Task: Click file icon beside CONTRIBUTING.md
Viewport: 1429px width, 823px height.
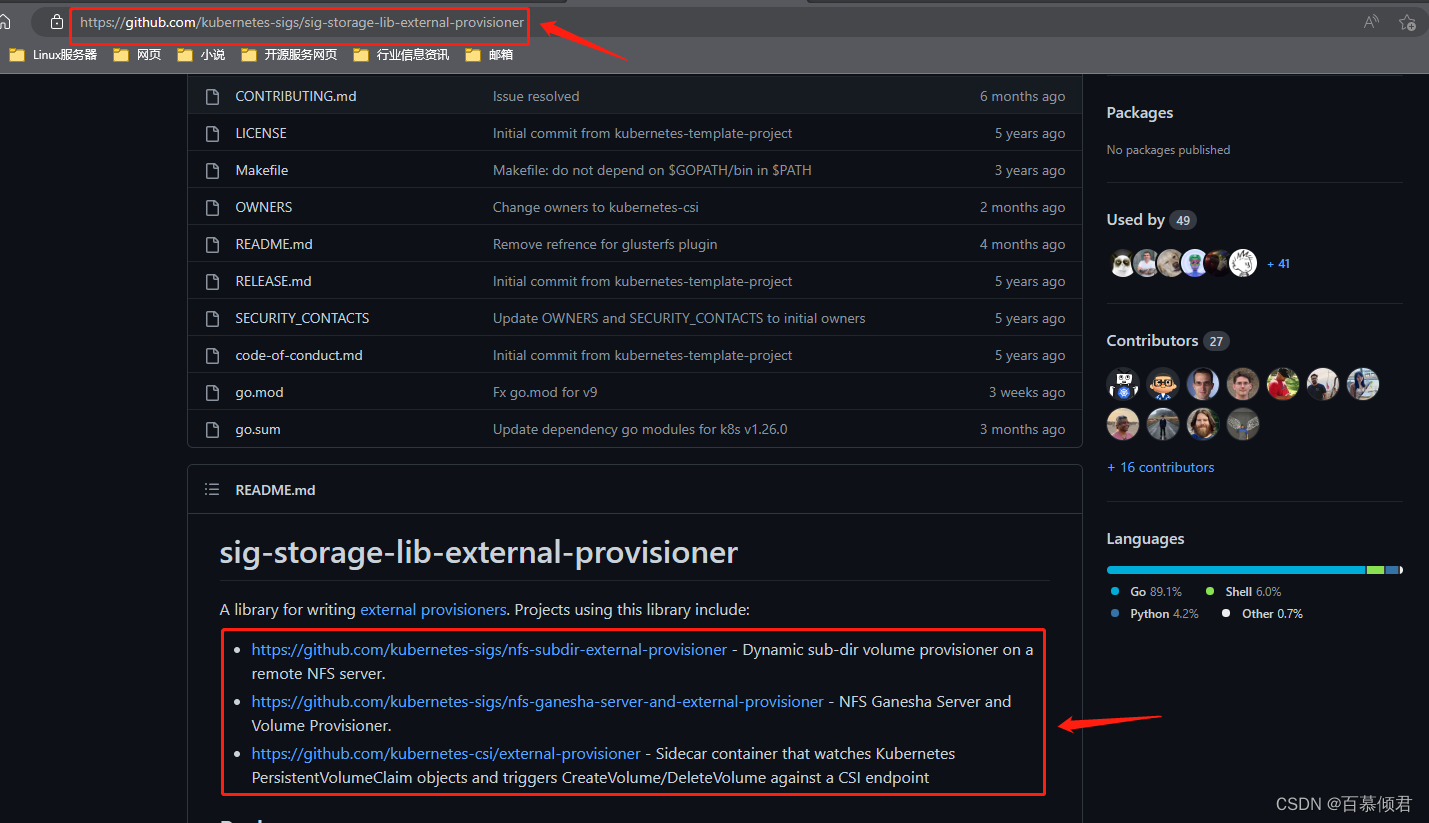Action: coord(212,97)
